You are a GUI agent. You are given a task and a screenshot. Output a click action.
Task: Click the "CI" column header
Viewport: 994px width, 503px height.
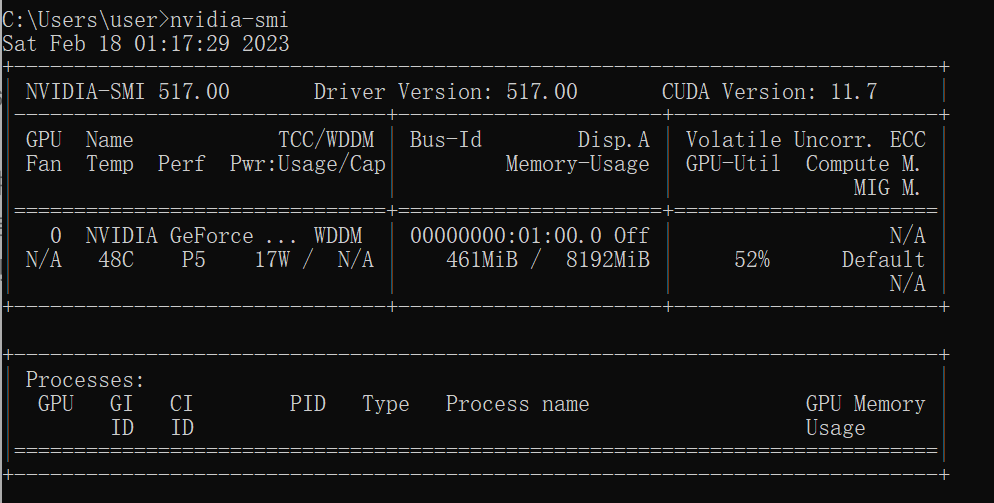click(x=181, y=404)
